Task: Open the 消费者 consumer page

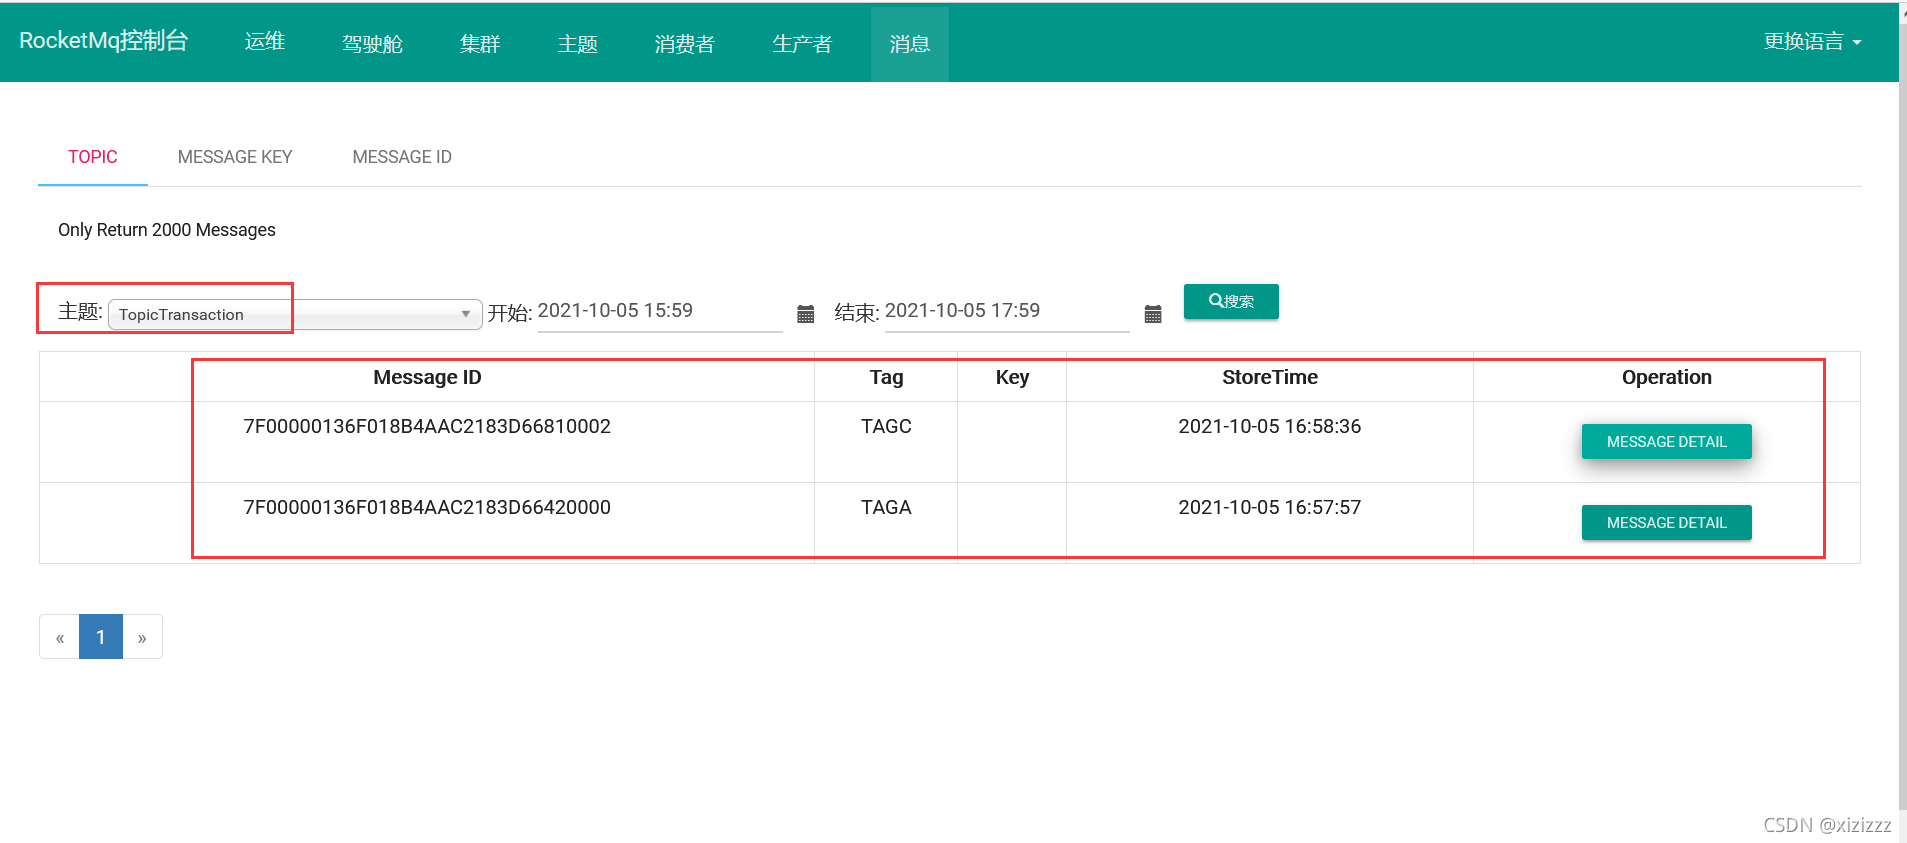Action: pyautogui.click(x=685, y=43)
